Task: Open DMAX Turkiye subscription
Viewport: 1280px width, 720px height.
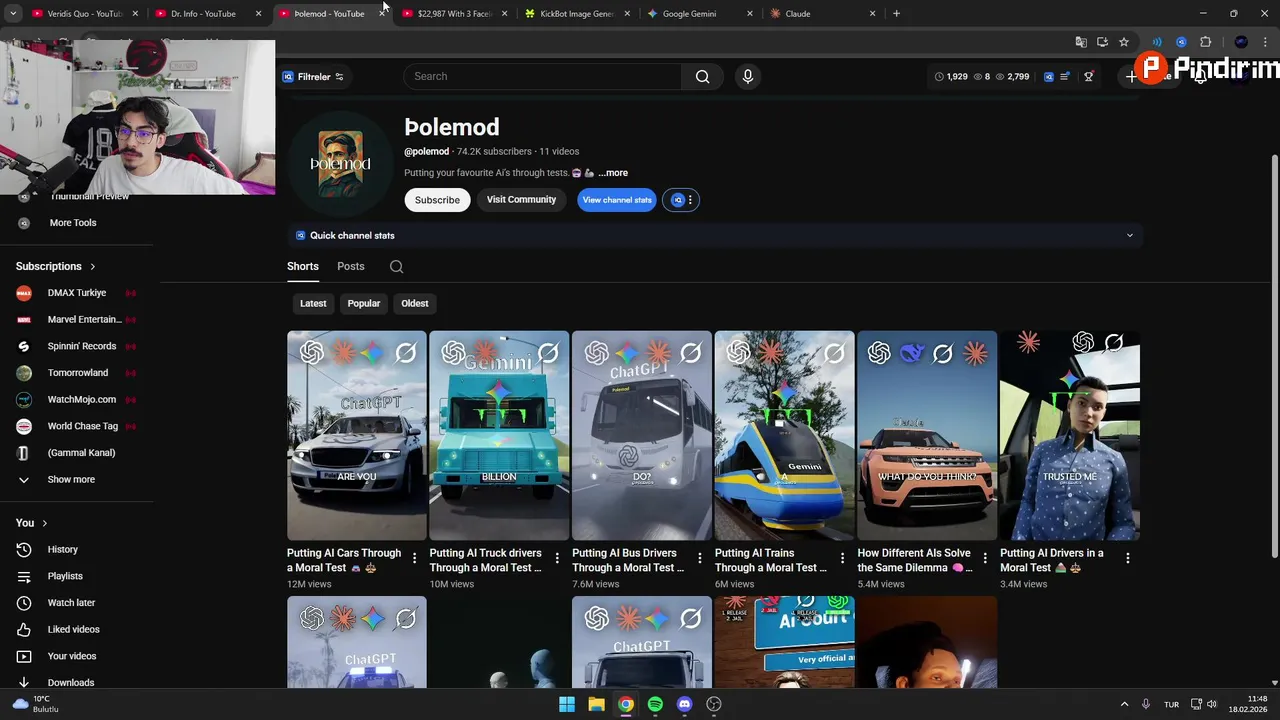Action: click(76, 293)
